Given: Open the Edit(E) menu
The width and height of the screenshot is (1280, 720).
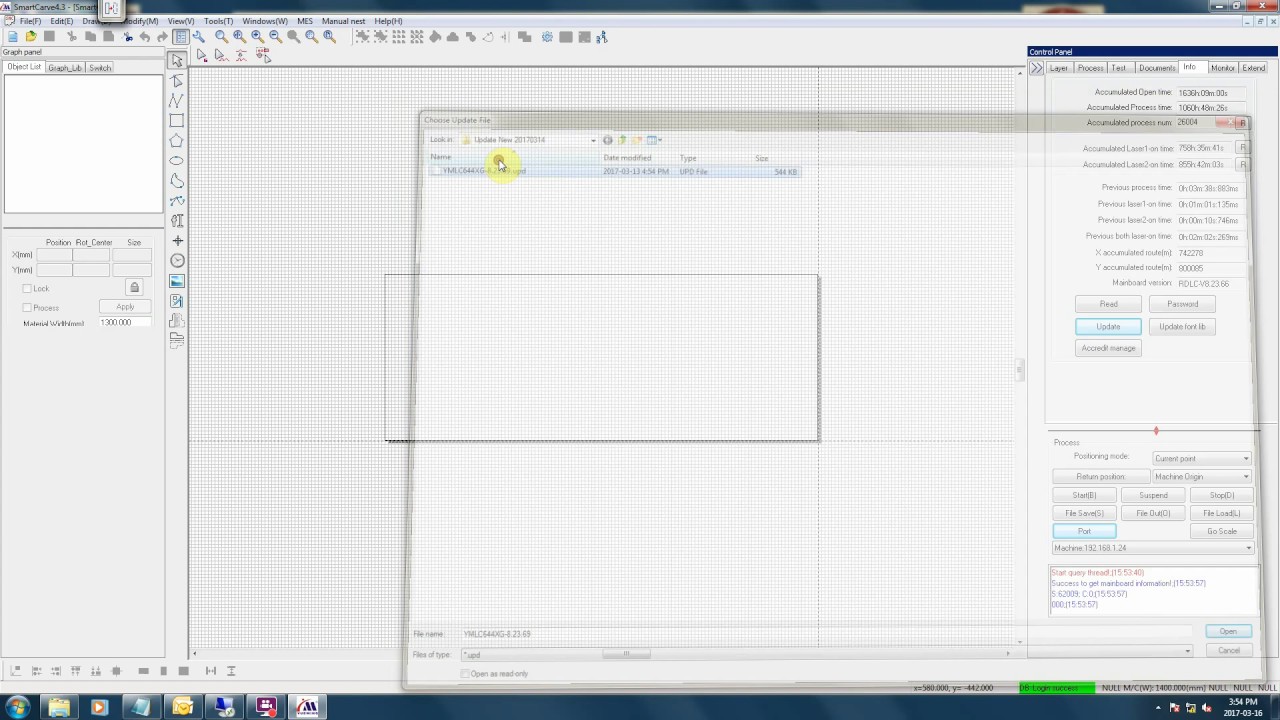Looking at the screenshot, I should click(61, 21).
